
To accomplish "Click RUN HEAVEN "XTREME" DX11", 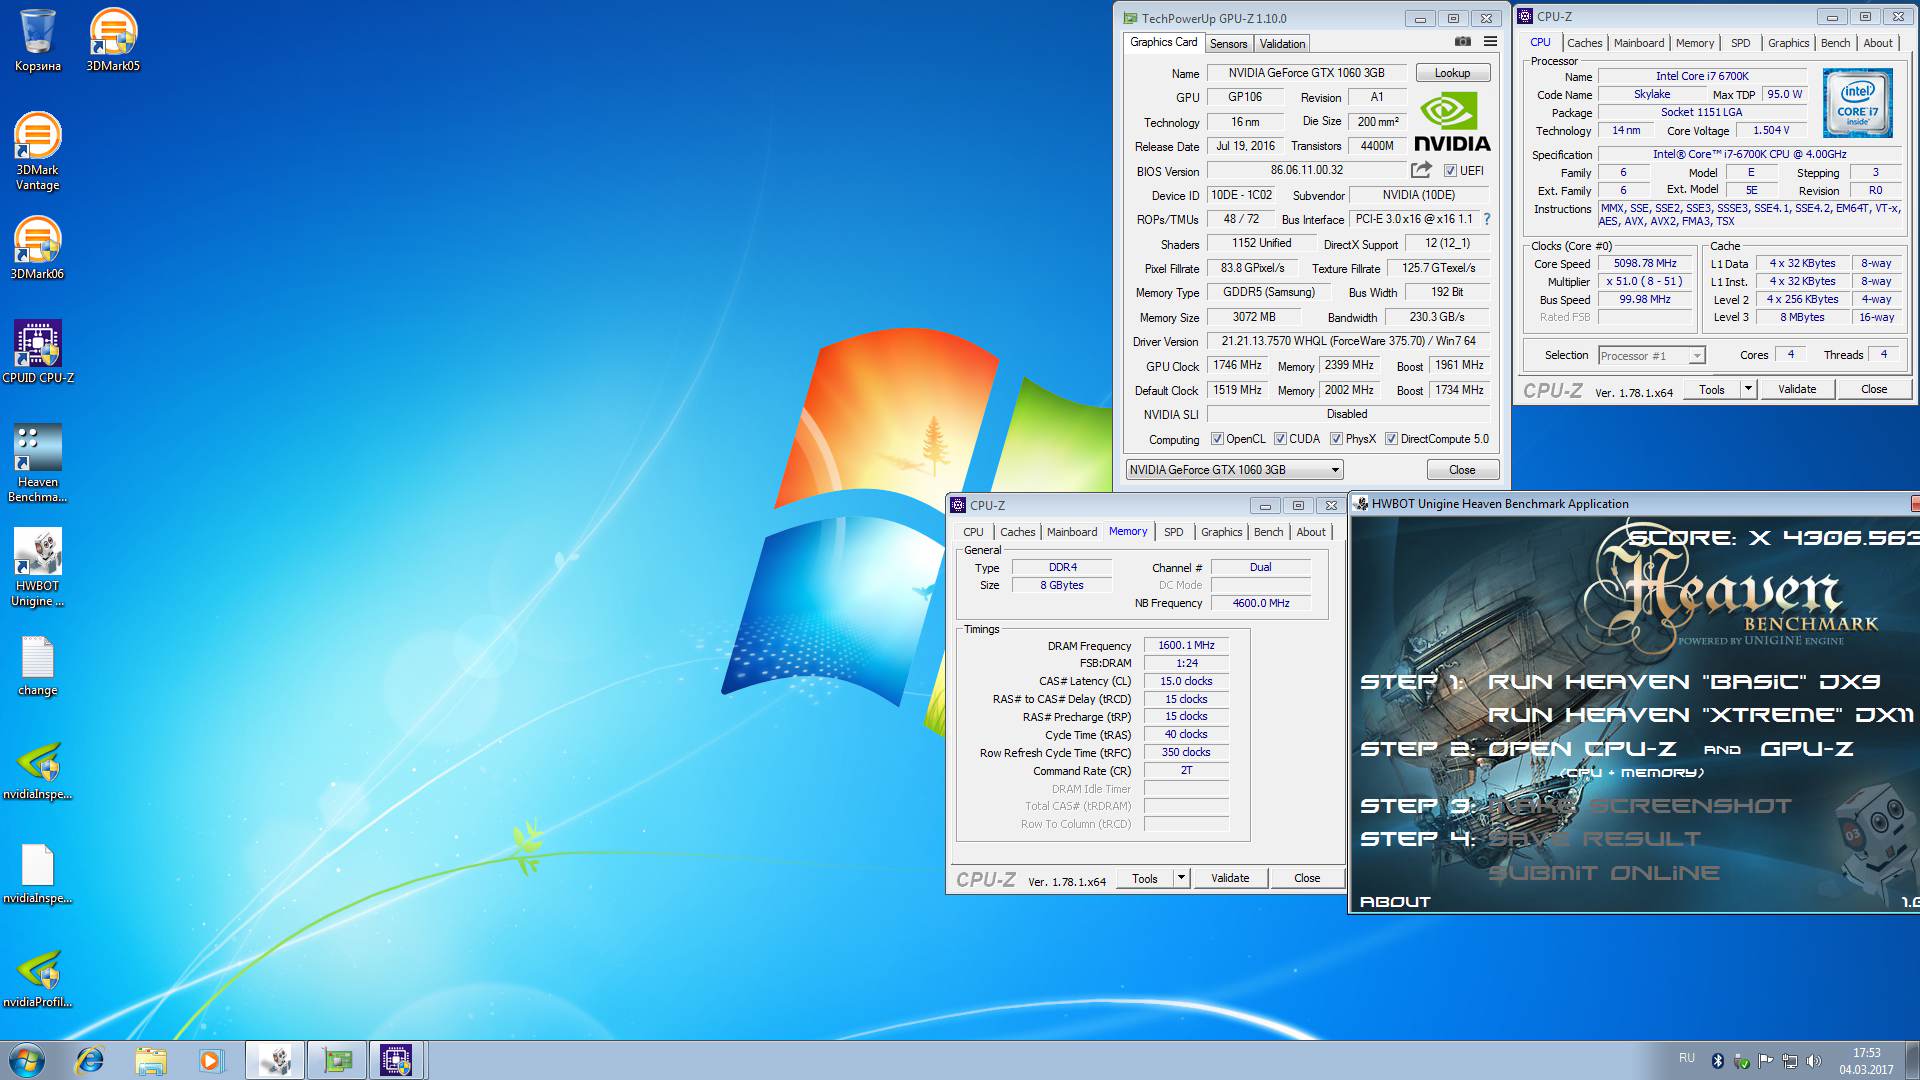I will [1701, 715].
